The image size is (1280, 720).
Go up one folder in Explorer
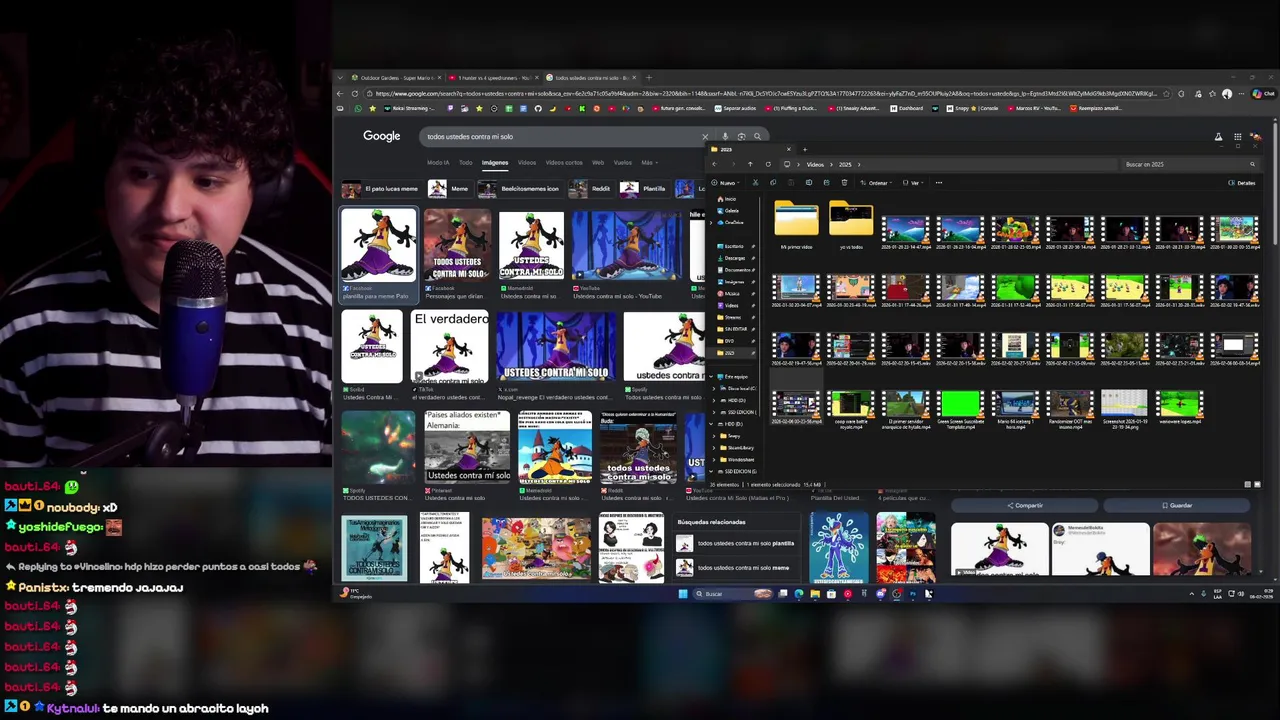click(x=750, y=164)
